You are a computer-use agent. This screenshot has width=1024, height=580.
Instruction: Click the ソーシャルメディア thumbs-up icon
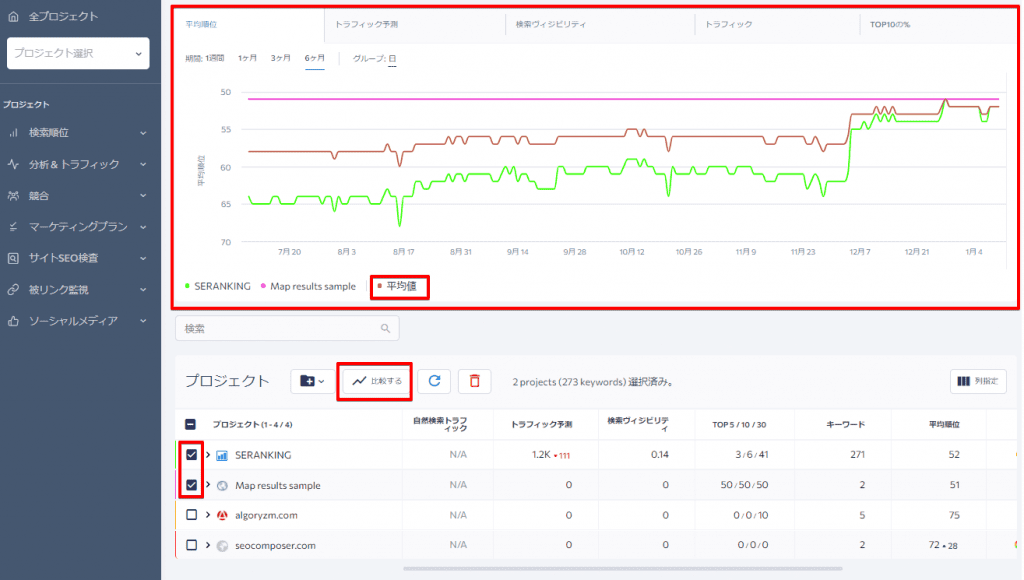[x=13, y=321]
